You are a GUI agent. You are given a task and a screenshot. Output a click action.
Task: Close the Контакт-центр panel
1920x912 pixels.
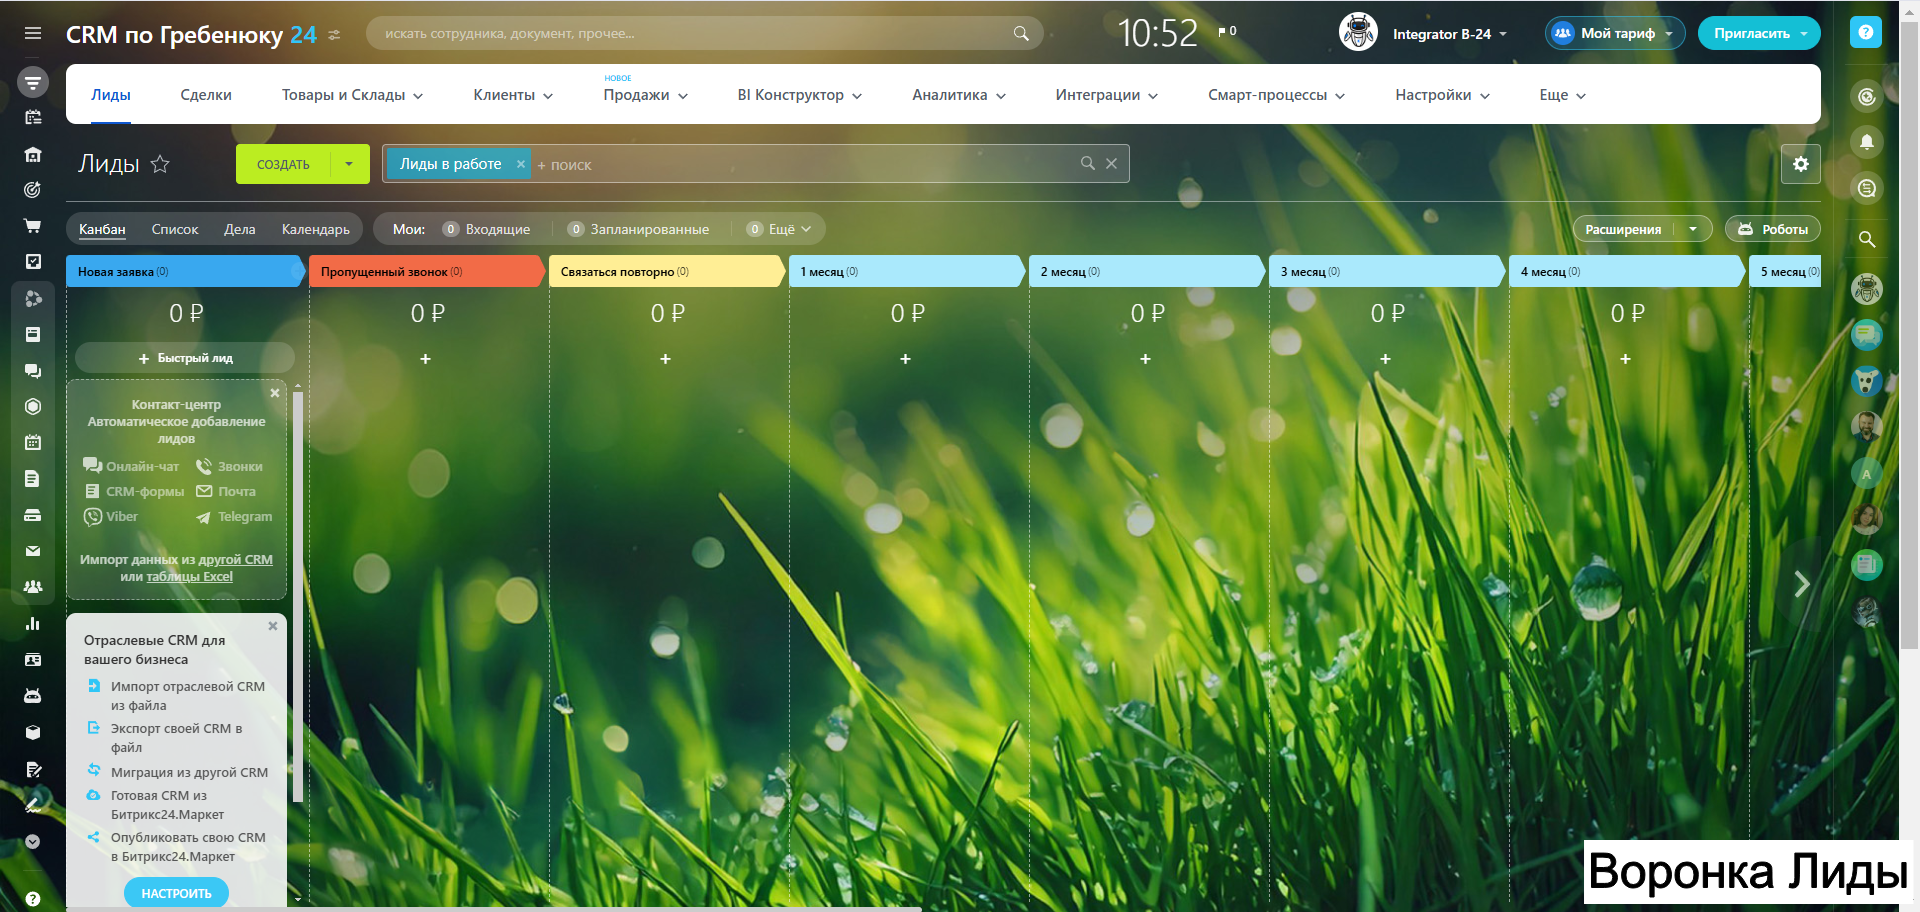click(x=275, y=393)
